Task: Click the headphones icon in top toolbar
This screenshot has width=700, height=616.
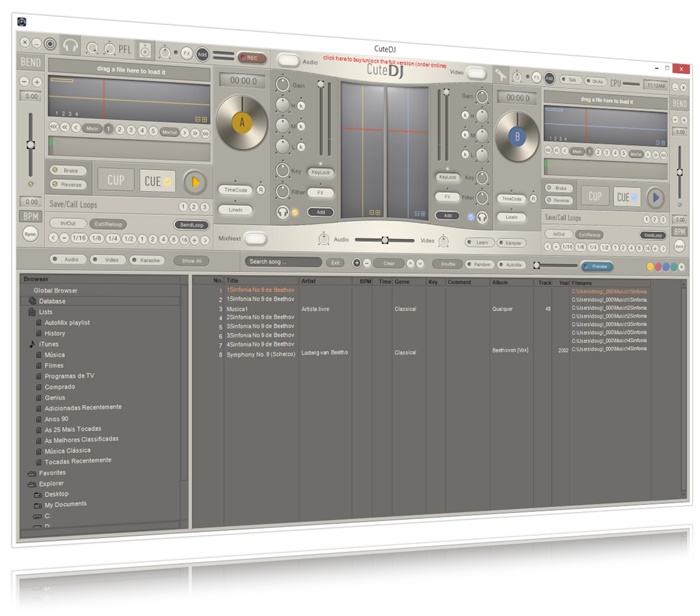Action: (x=70, y=45)
